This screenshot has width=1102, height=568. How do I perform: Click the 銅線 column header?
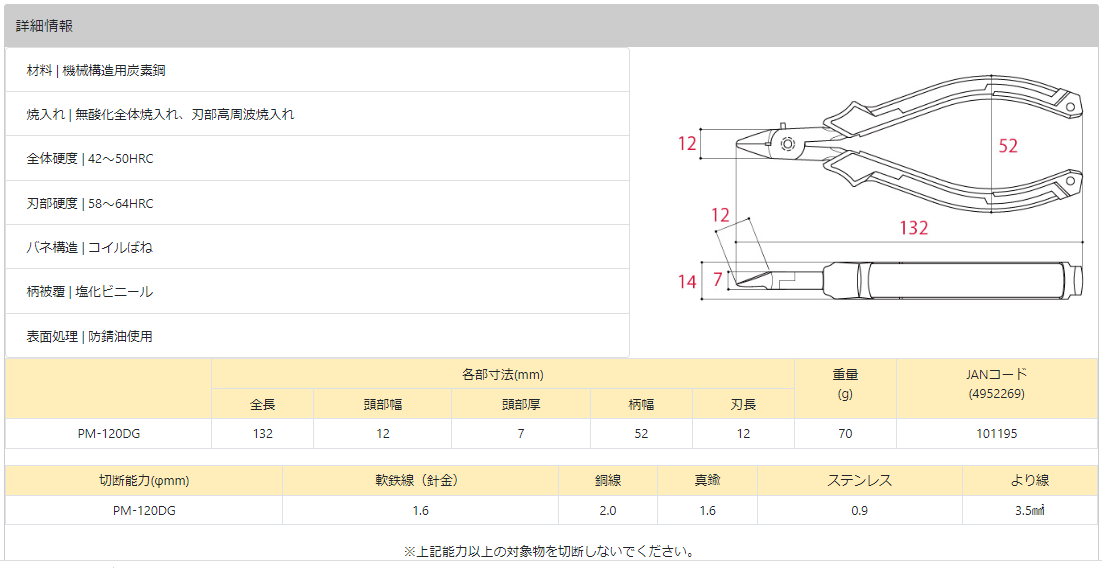click(x=608, y=481)
